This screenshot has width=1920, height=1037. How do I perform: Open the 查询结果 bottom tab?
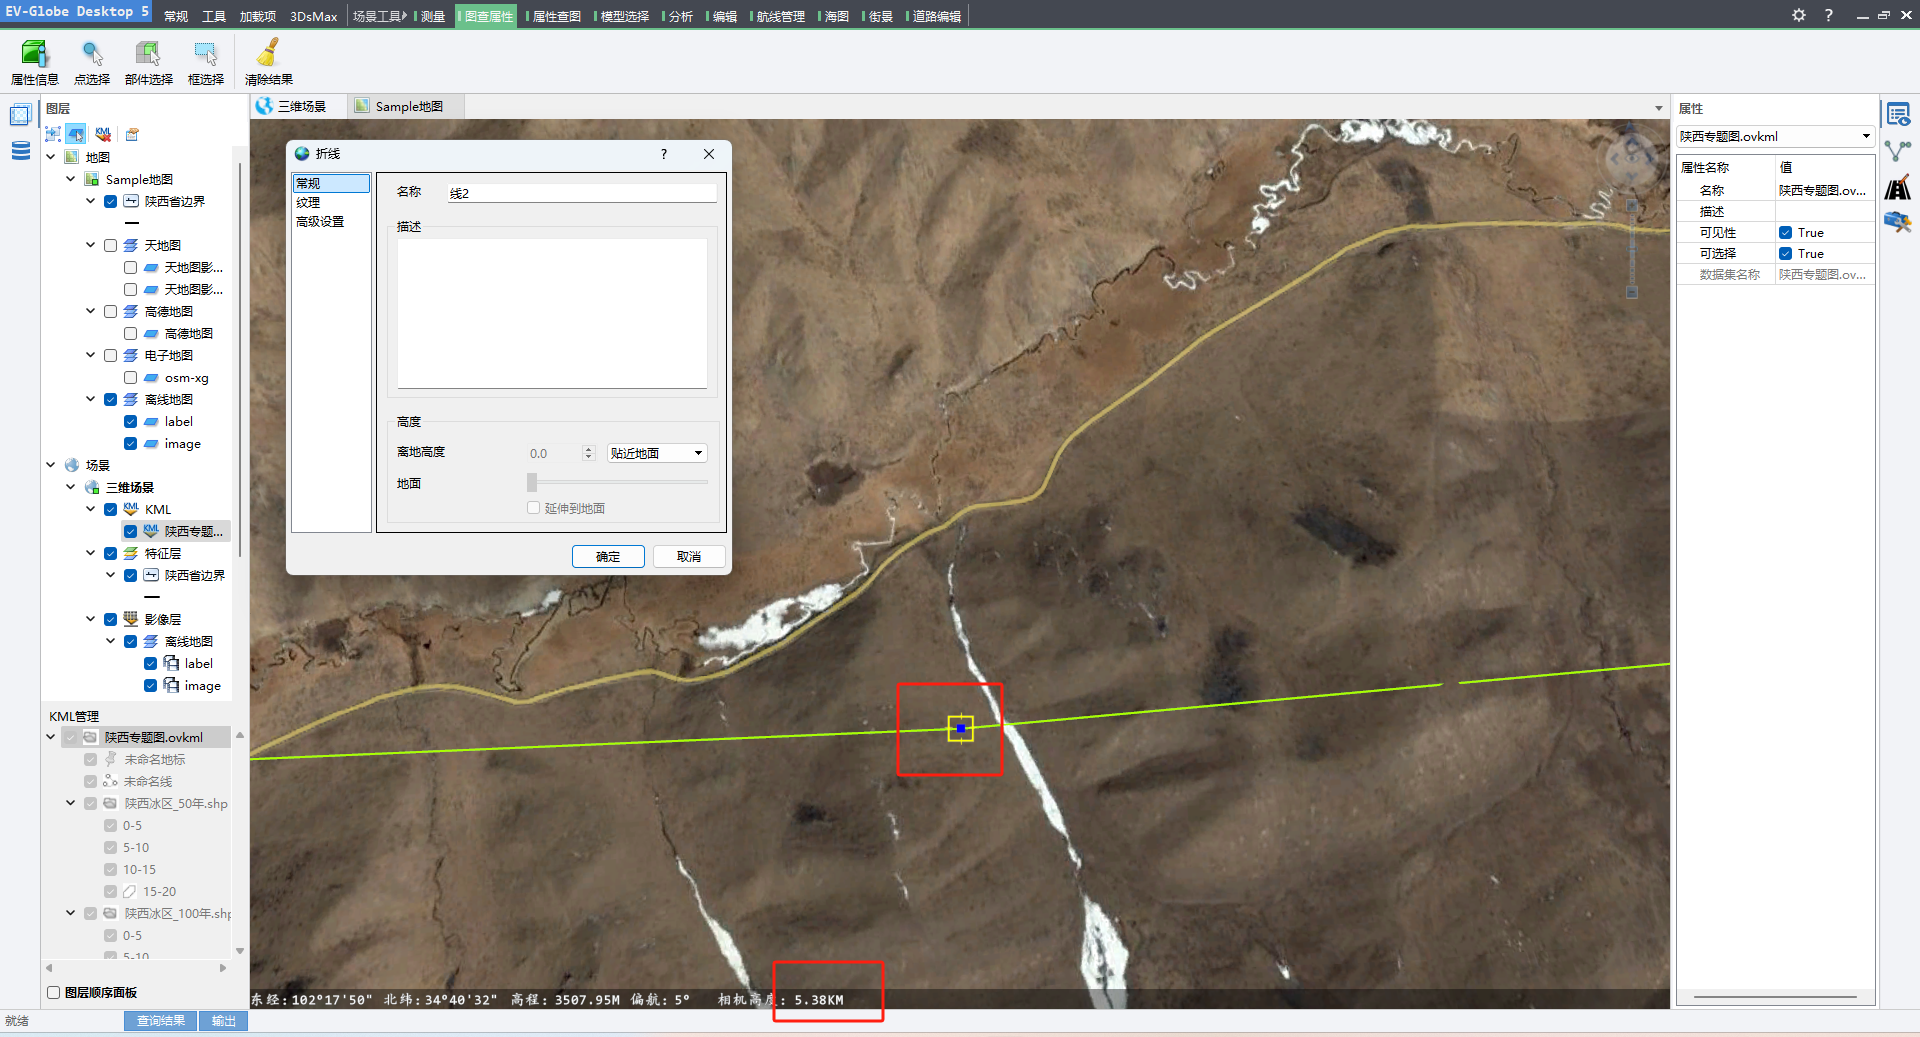click(x=161, y=1021)
